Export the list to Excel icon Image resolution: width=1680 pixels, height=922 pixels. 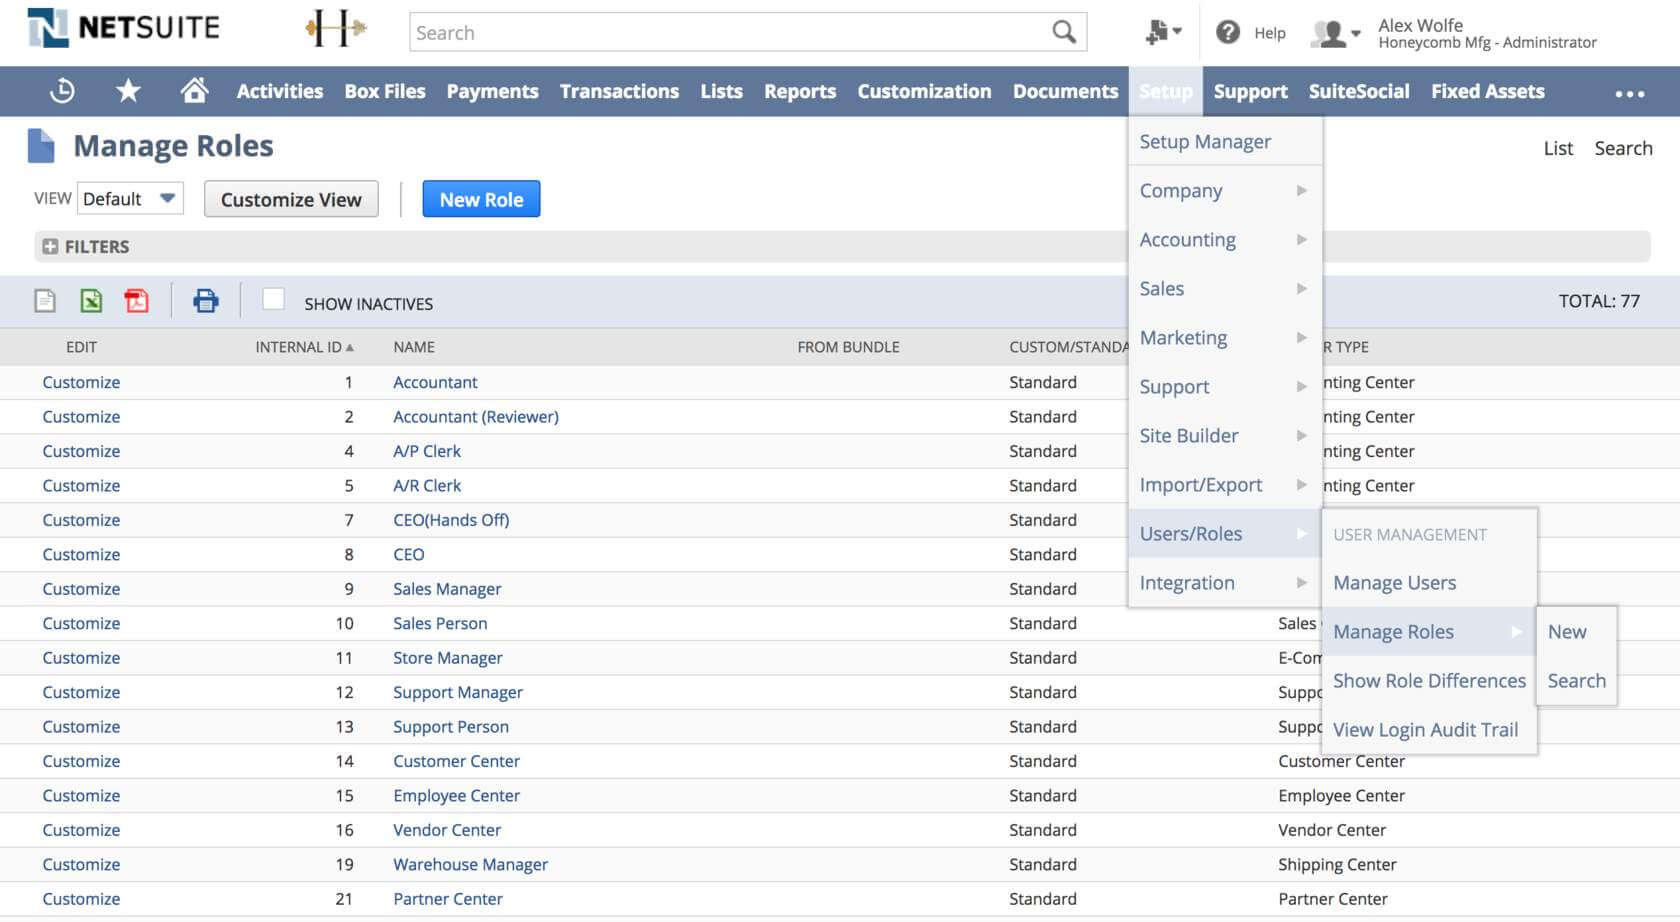coord(91,301)
